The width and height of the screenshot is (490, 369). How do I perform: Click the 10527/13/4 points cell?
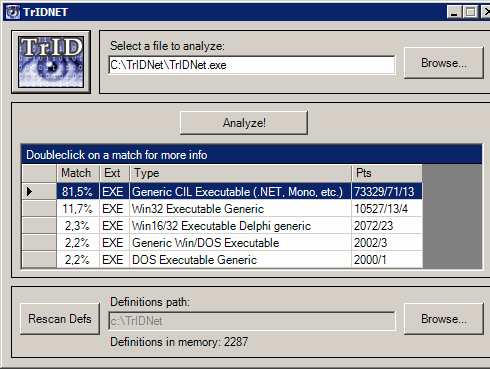pos(387,209)
